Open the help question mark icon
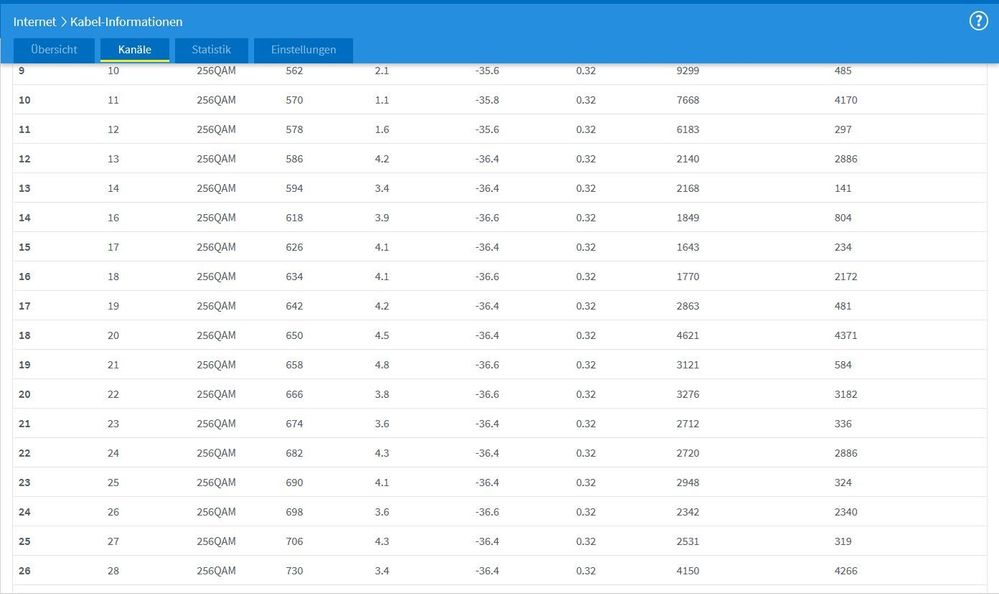This screenshot has height=594, width=999. pyautogui.click(x=978, y=21)
